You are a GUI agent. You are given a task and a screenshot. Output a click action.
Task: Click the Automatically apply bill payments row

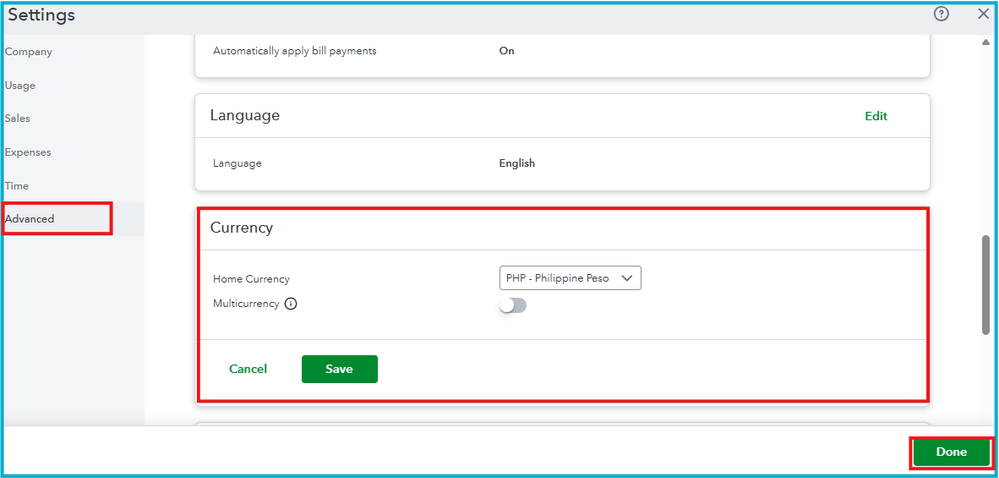(x=295, y=51)
